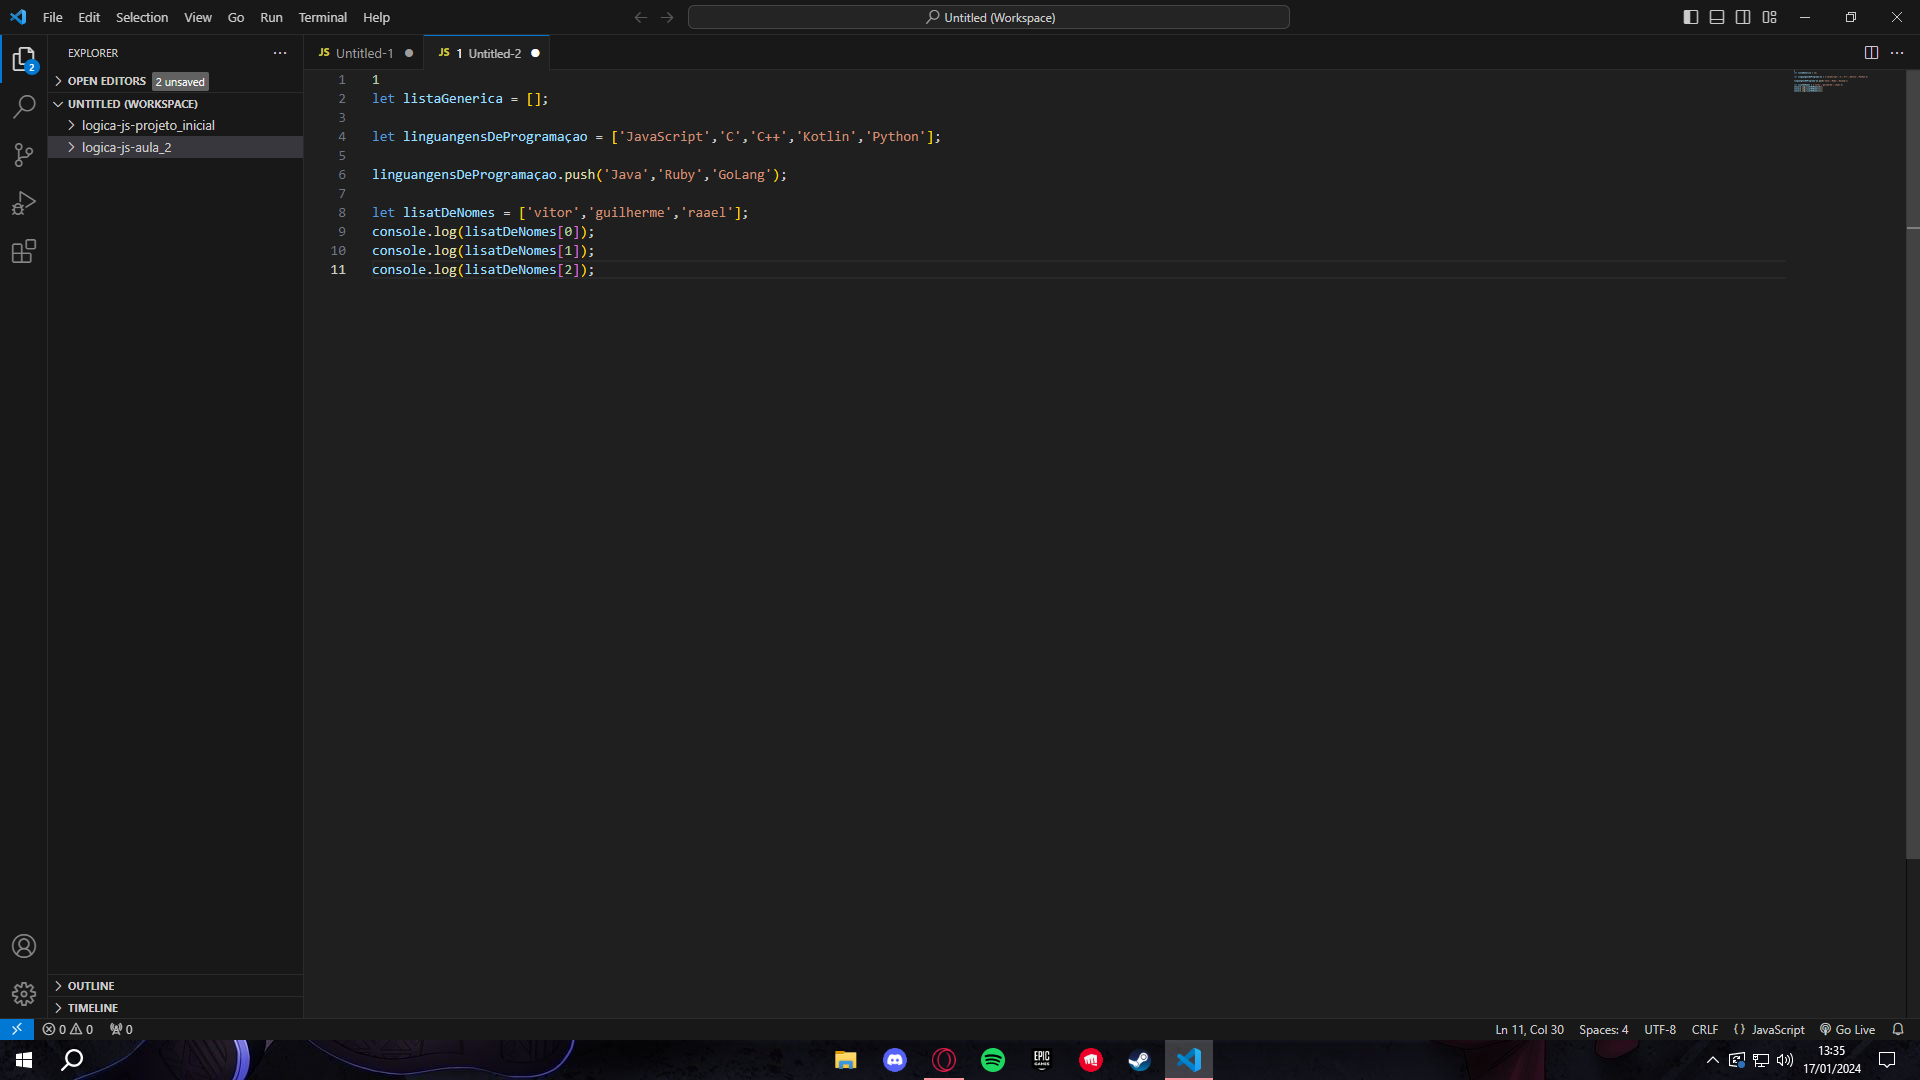Open the Extensions view in sidebar
This screenshot has width=1920, height=1080.
(24, 252)
